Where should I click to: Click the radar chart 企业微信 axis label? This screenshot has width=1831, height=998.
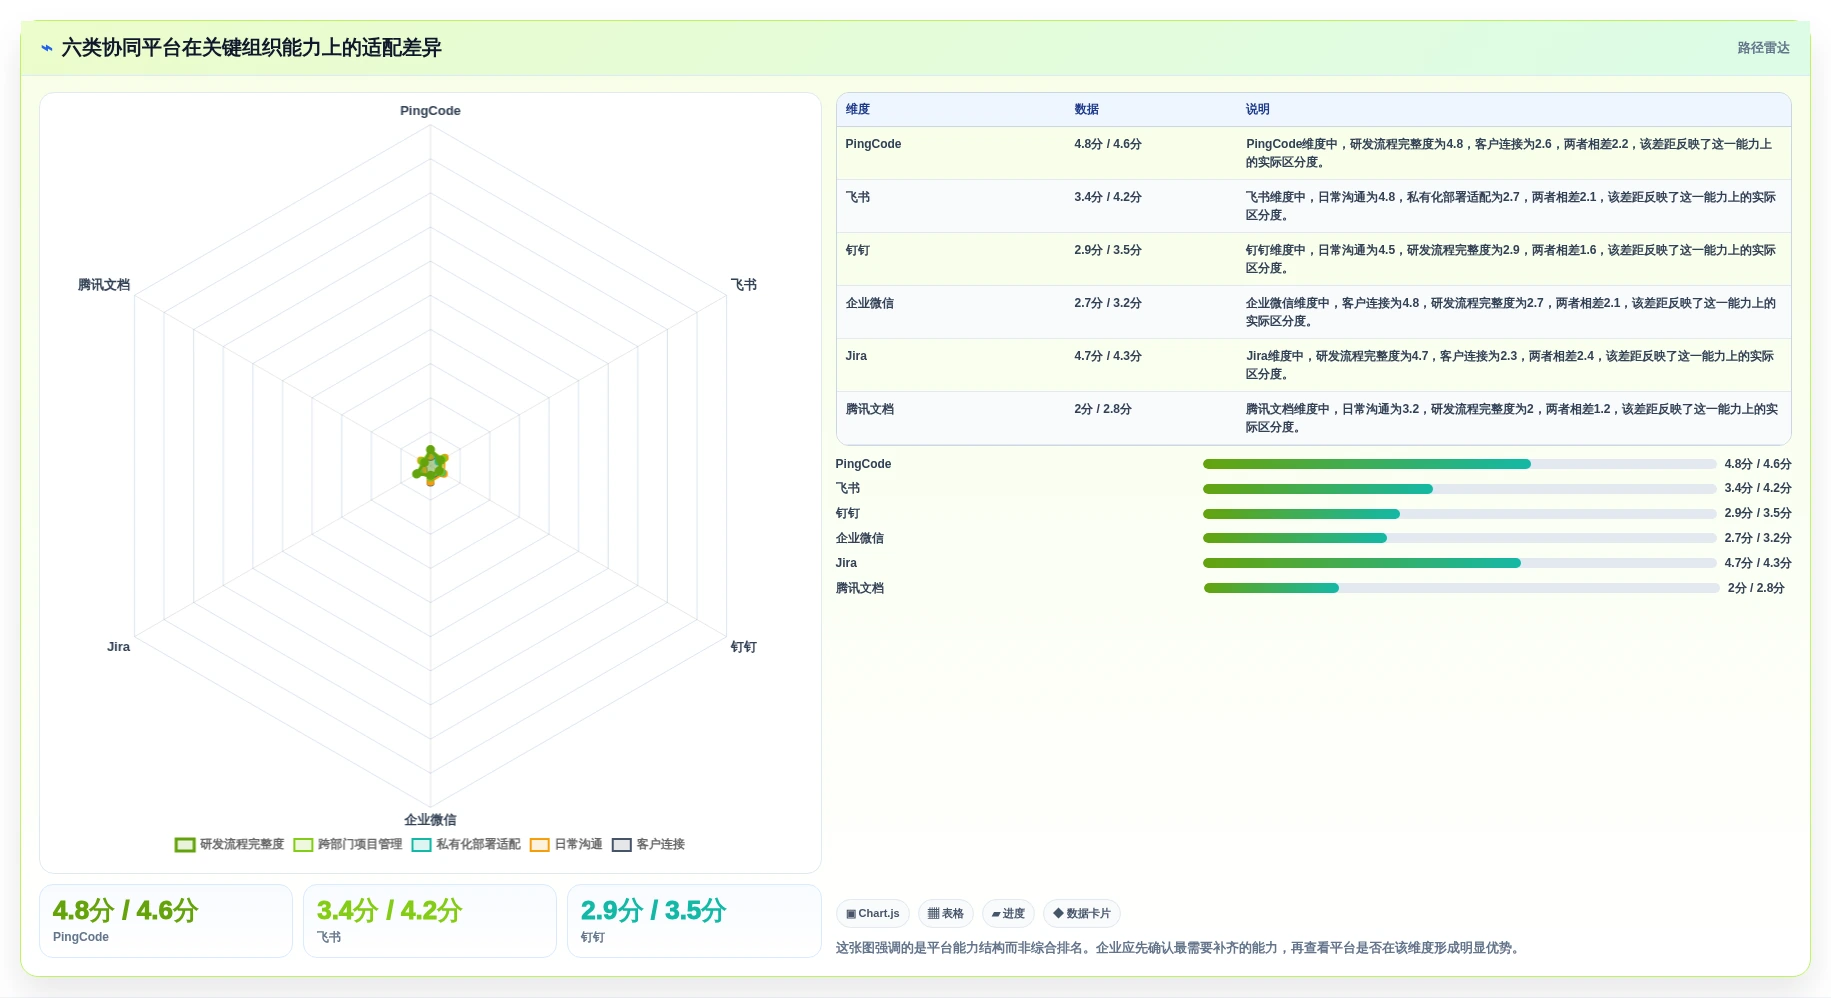coord(430,820)
